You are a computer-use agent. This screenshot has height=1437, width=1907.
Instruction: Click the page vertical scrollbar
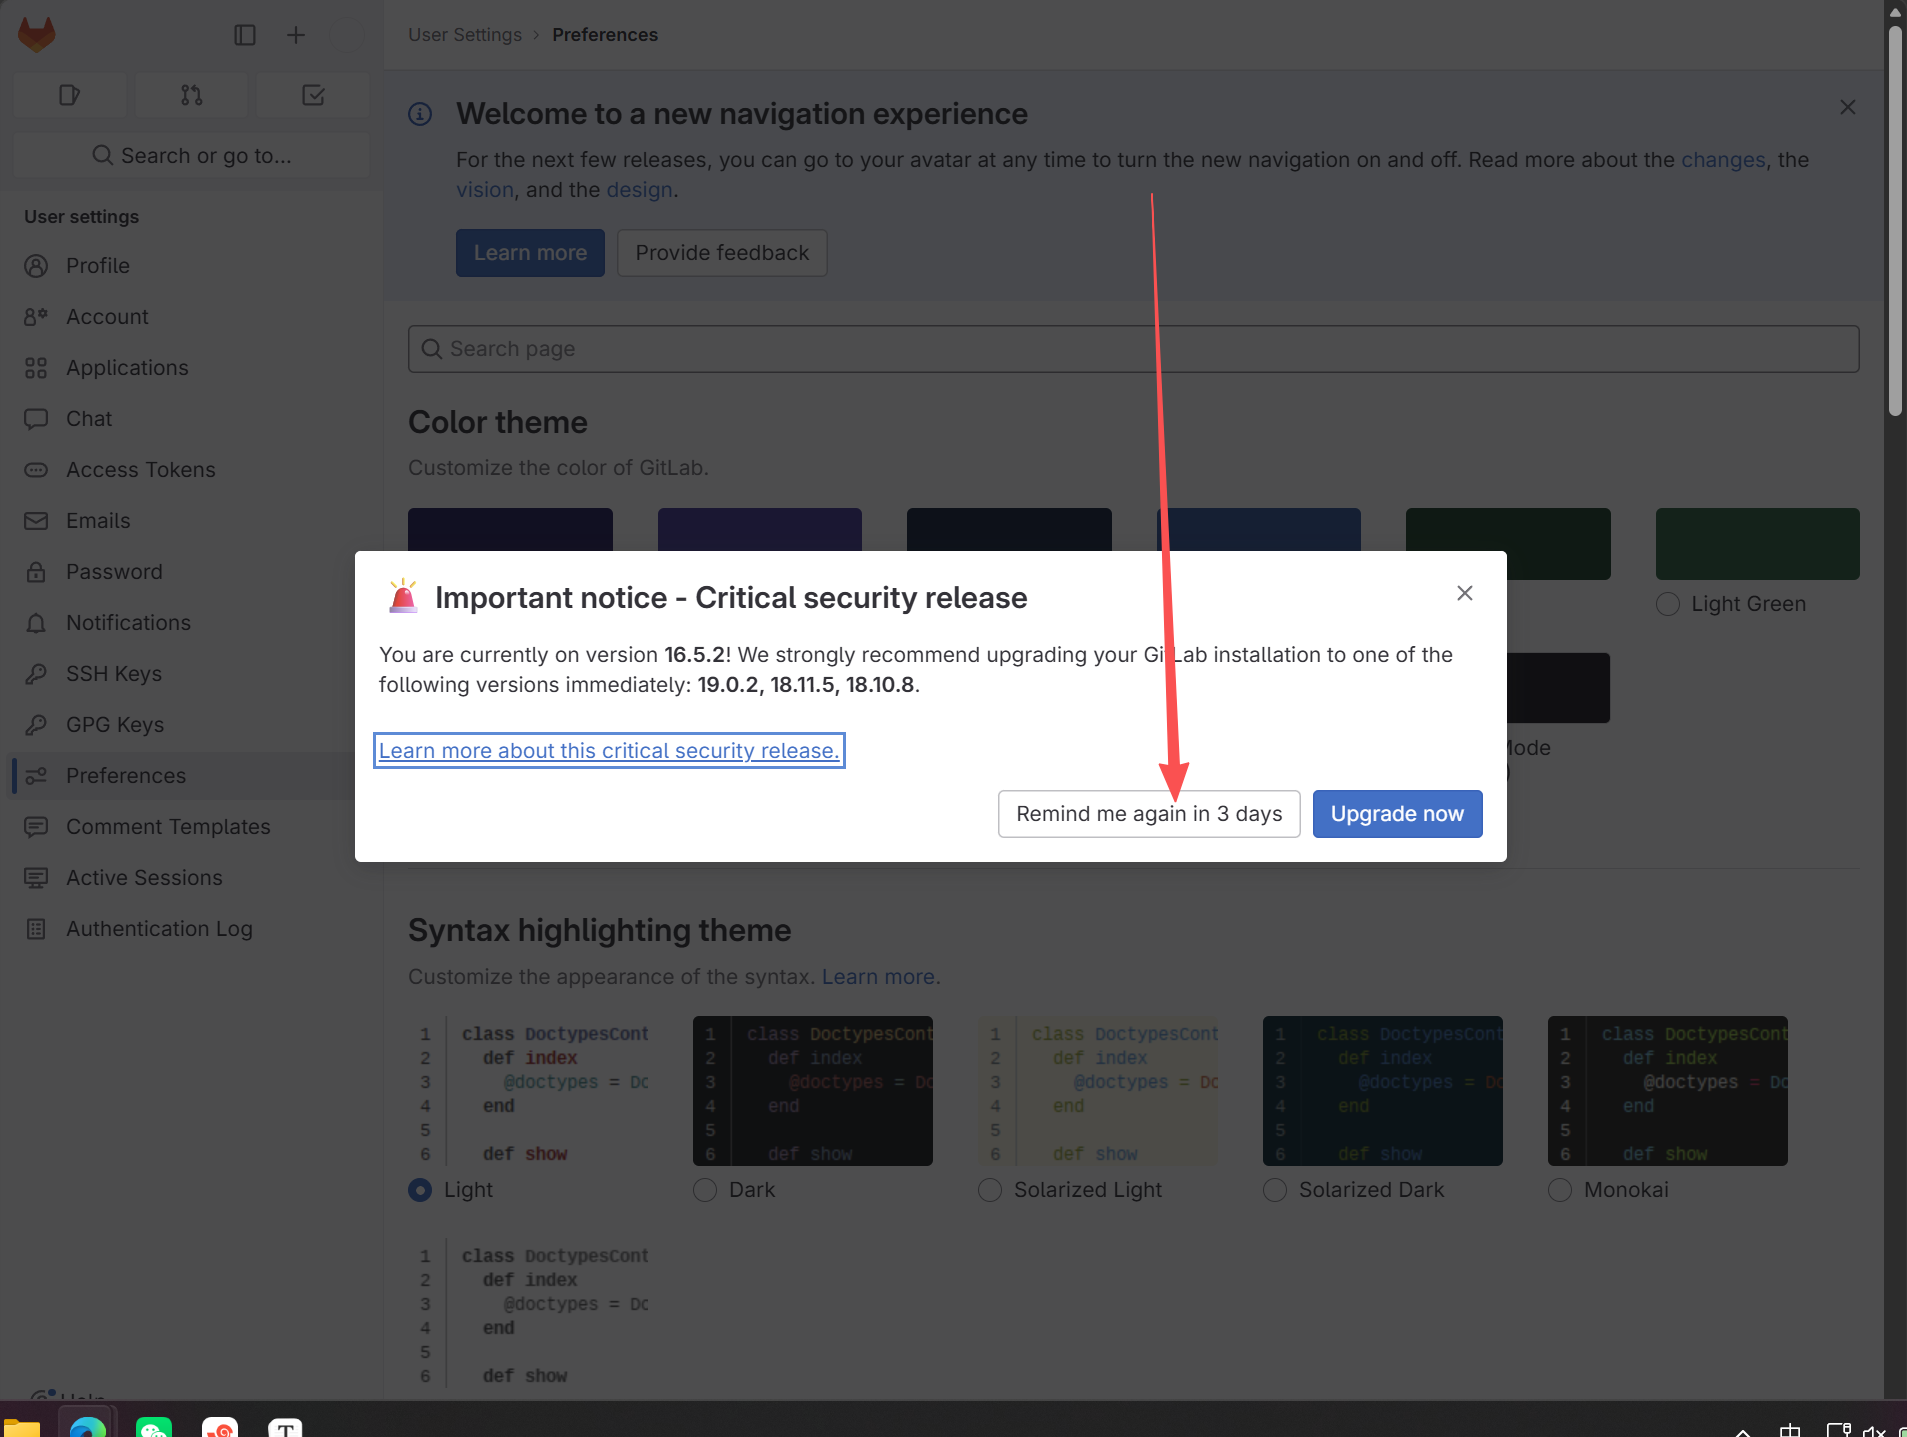coord(1895,220)
